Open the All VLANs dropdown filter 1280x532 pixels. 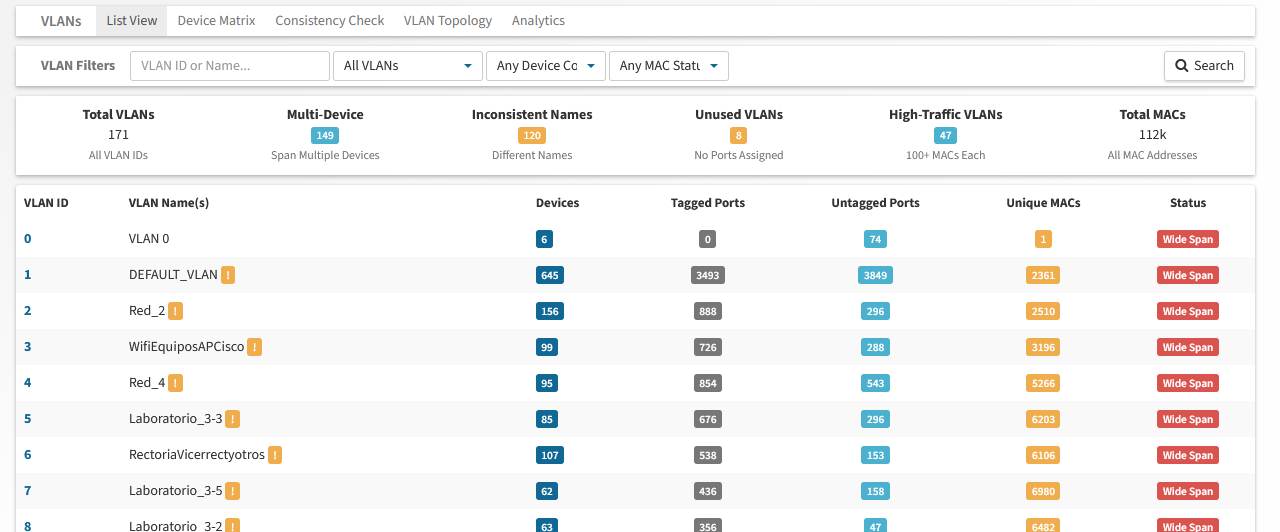click(407, 66)
